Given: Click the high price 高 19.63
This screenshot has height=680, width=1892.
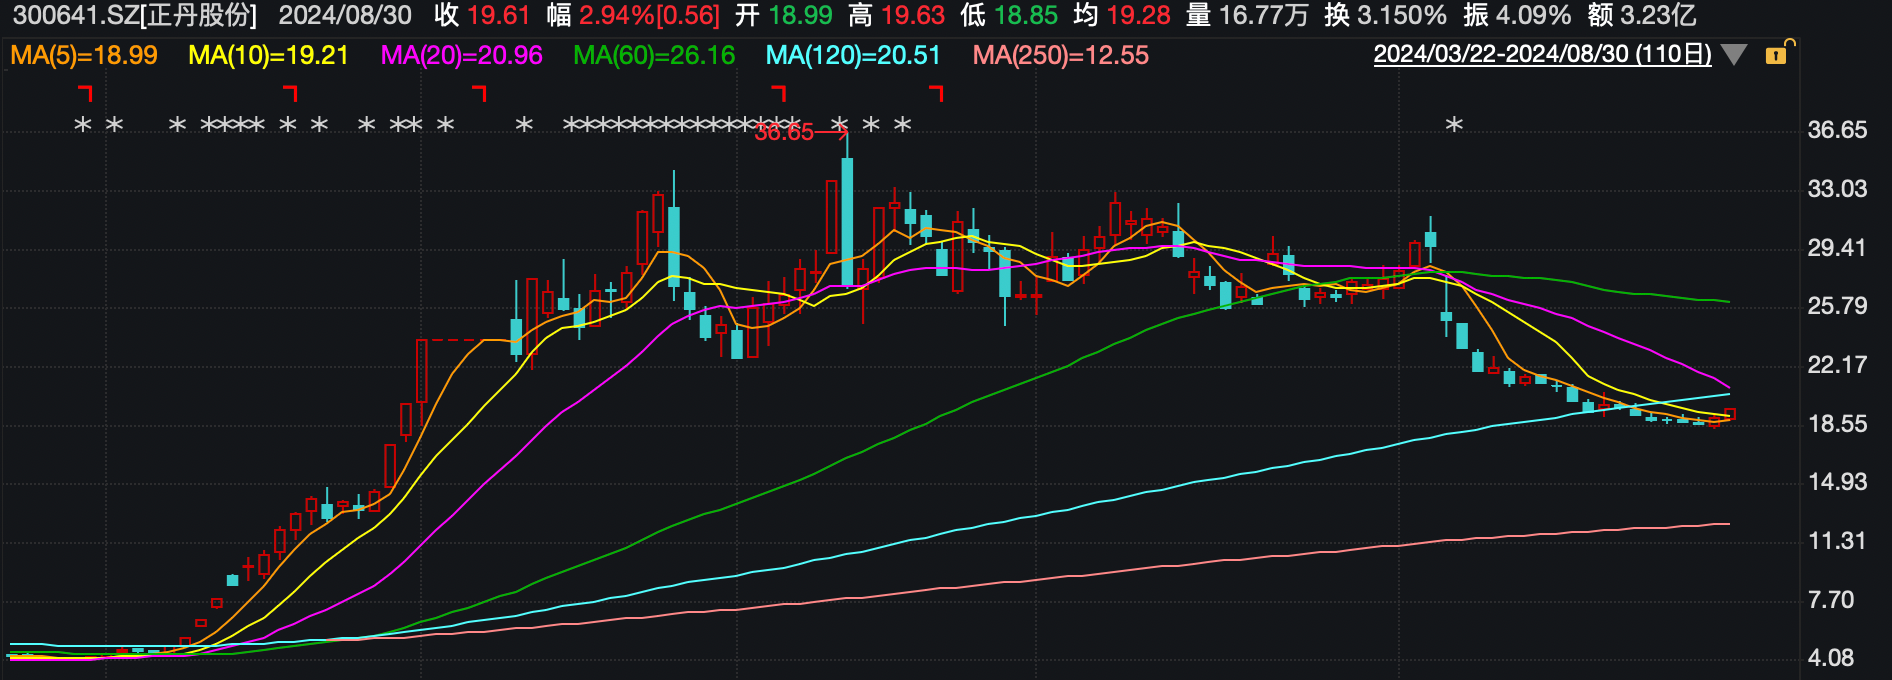Looking at the screenshot, I should point(896,15).
